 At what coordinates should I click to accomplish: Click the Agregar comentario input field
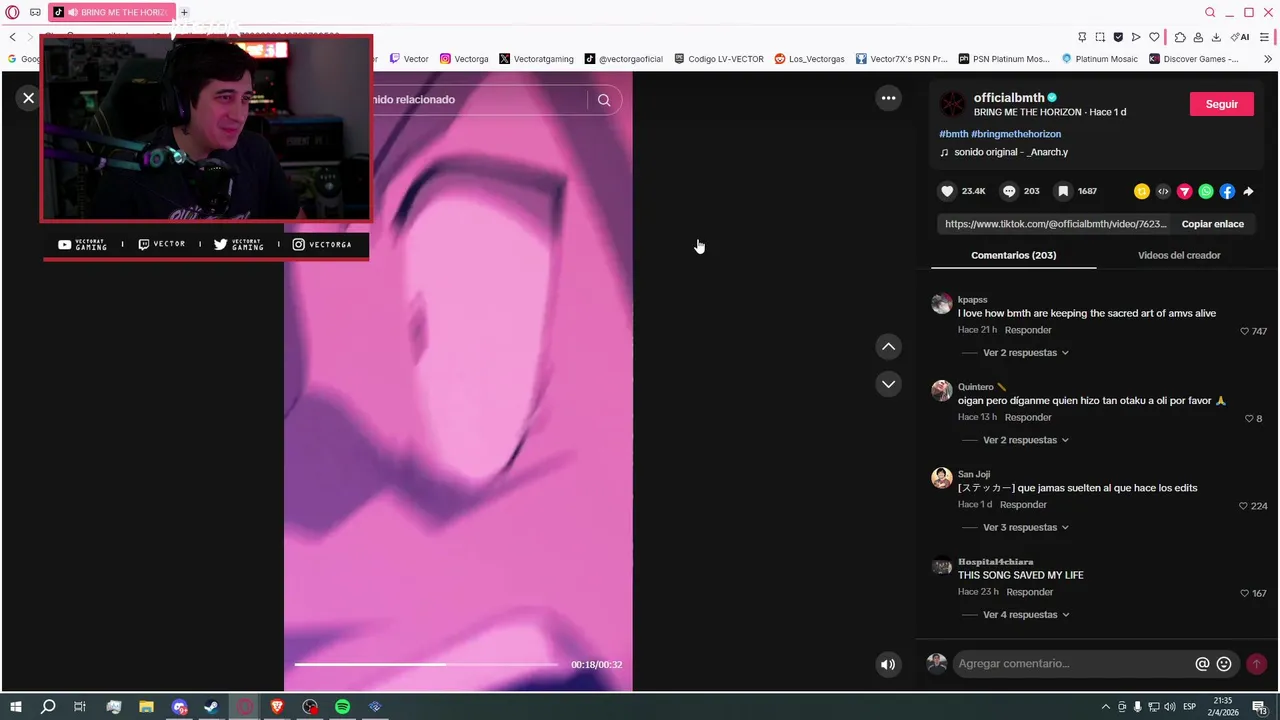1070,664
